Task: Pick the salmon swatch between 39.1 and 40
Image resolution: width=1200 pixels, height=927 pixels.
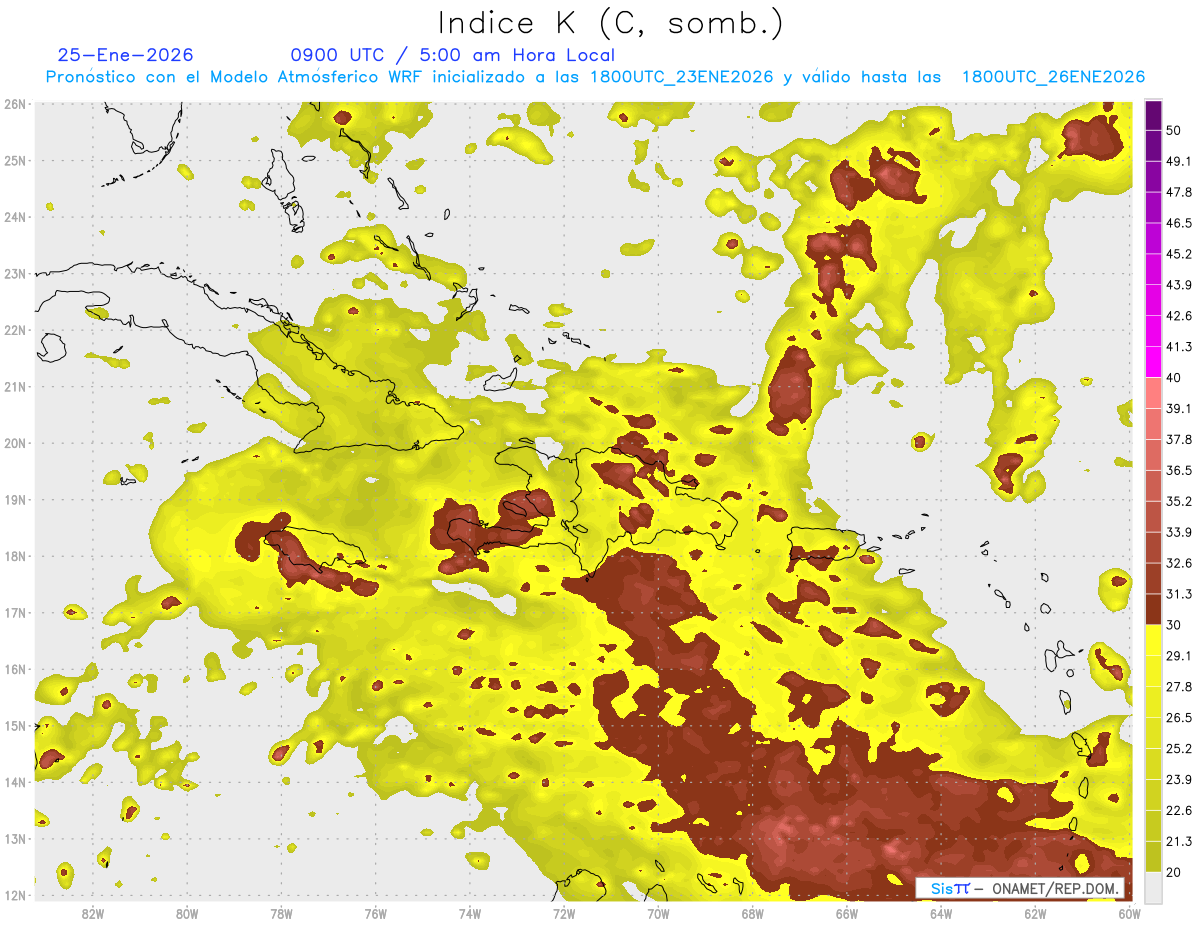Action: 1153,393
